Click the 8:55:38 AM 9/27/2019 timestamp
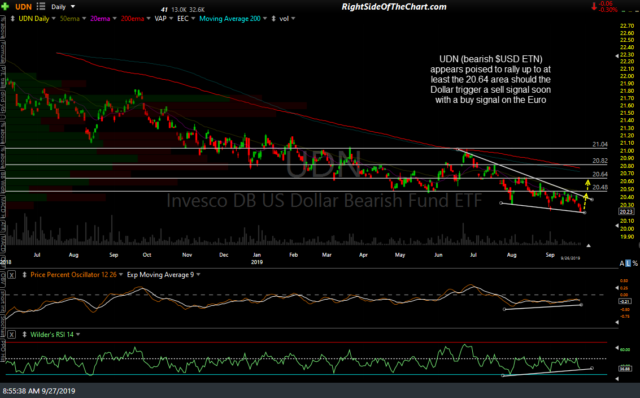 click(x=39, y=391)
